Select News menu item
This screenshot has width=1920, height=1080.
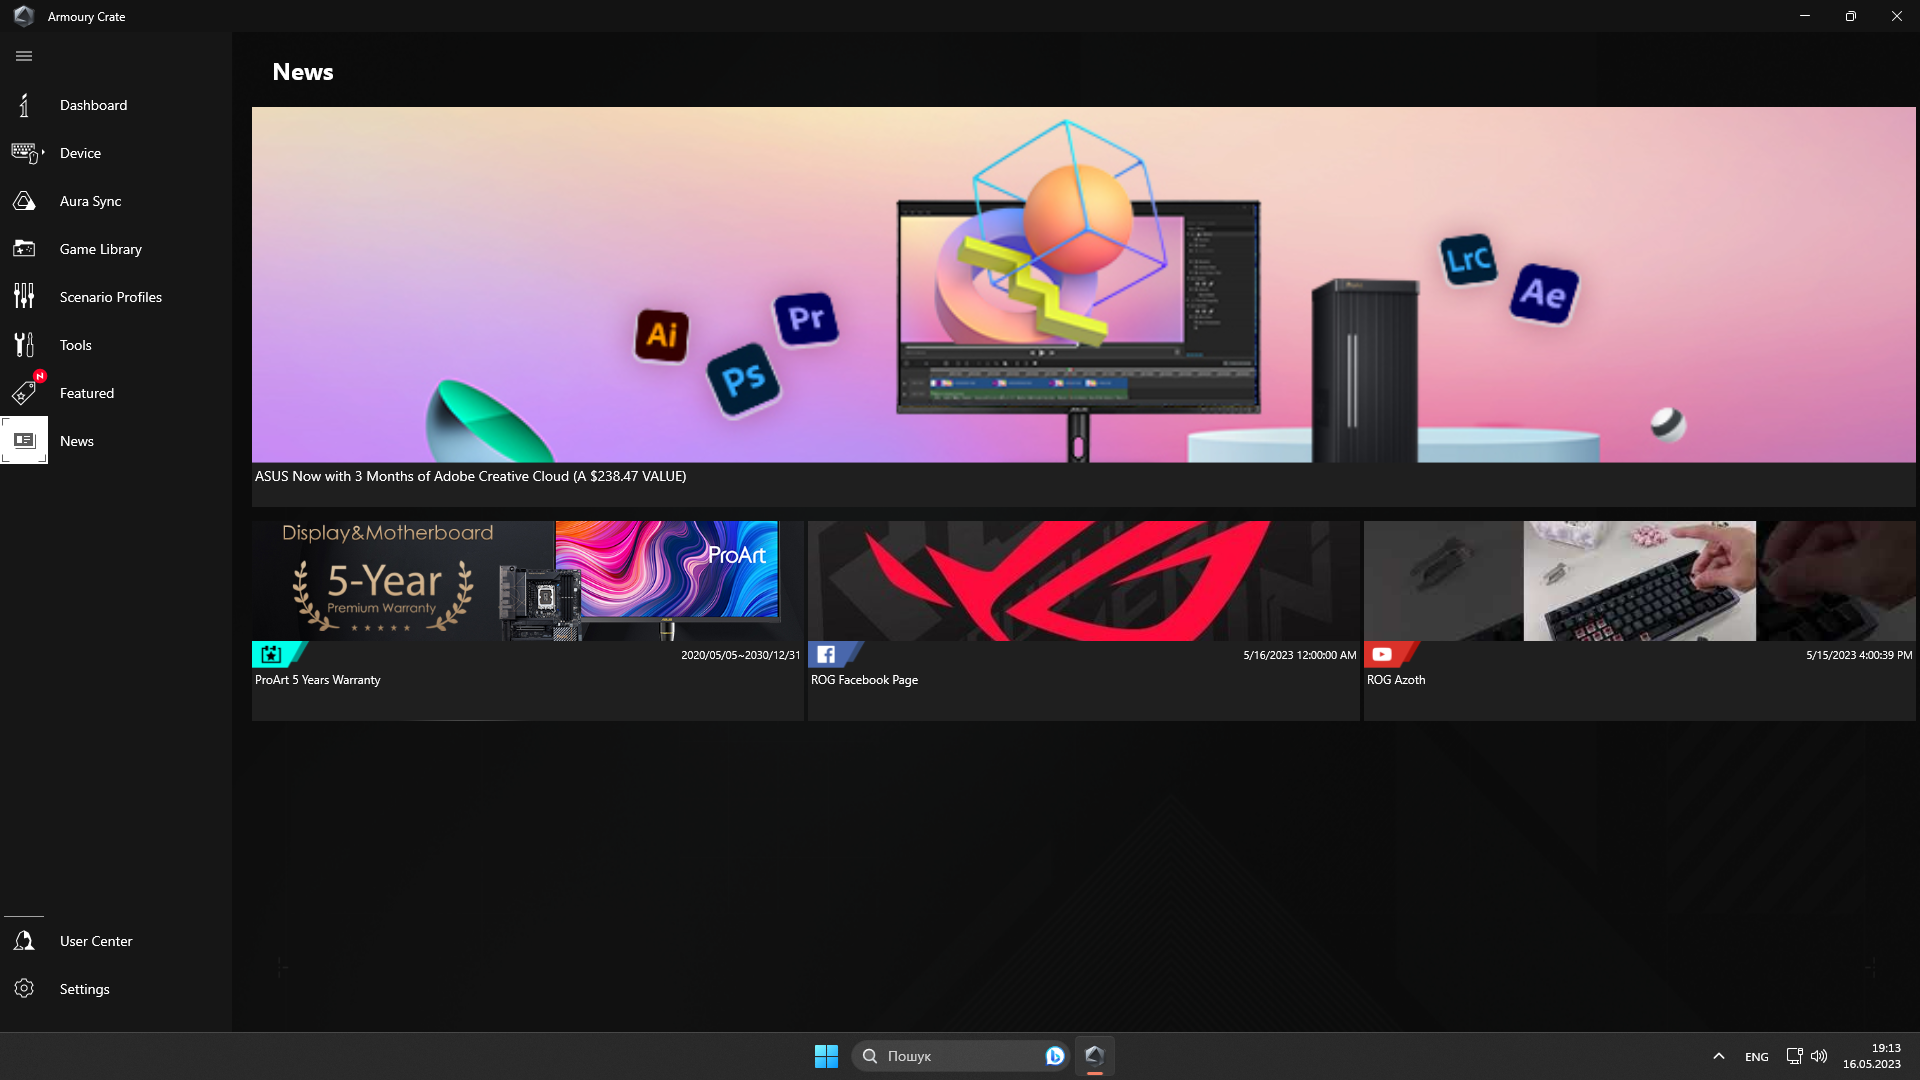pos(77,441)
